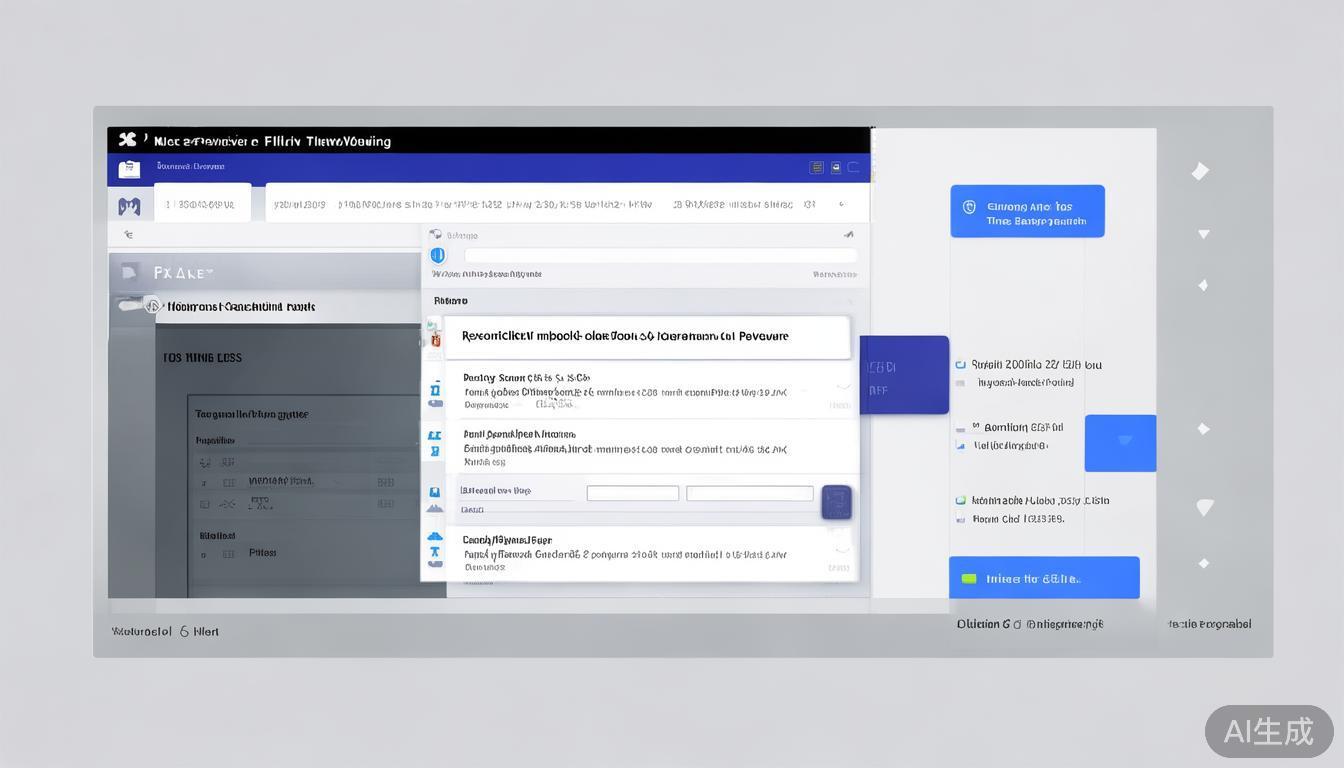
Task: Click the back arrow icon below the tab row
Action: (x=128, y=235)
